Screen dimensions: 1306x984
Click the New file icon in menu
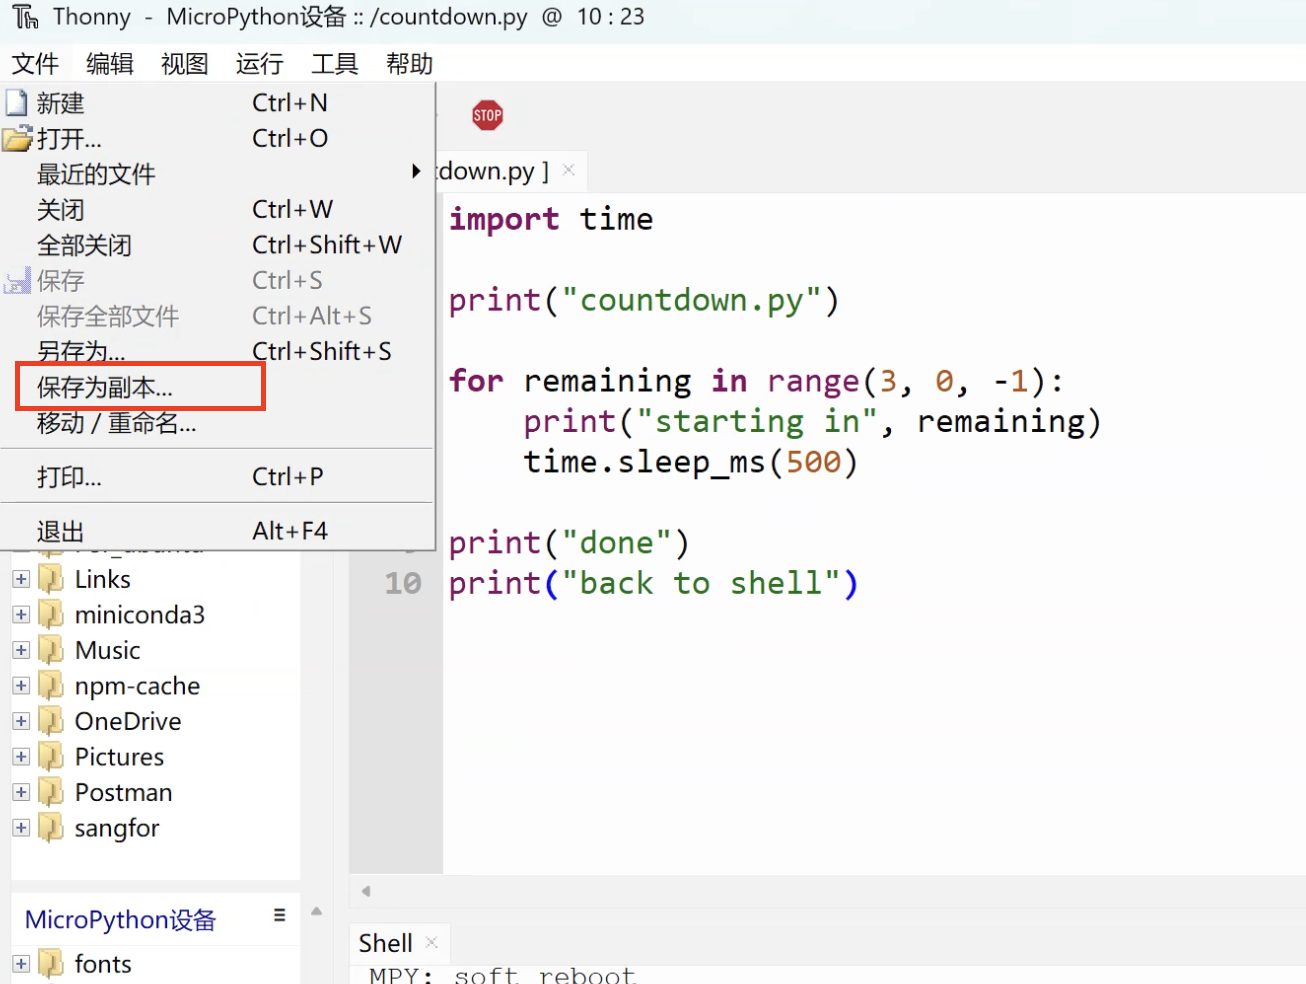(x=17, y=103)
